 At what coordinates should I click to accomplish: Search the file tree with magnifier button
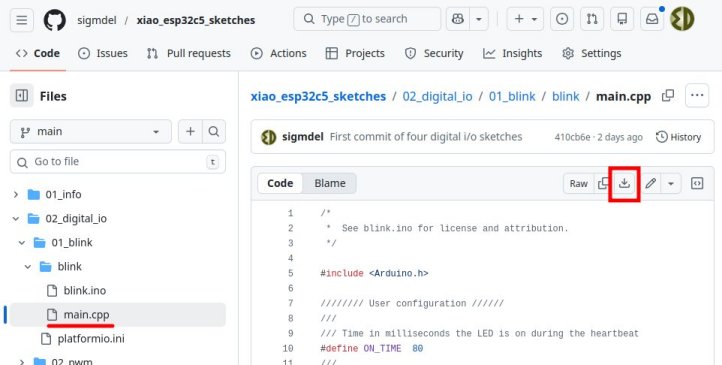(214, 132)
